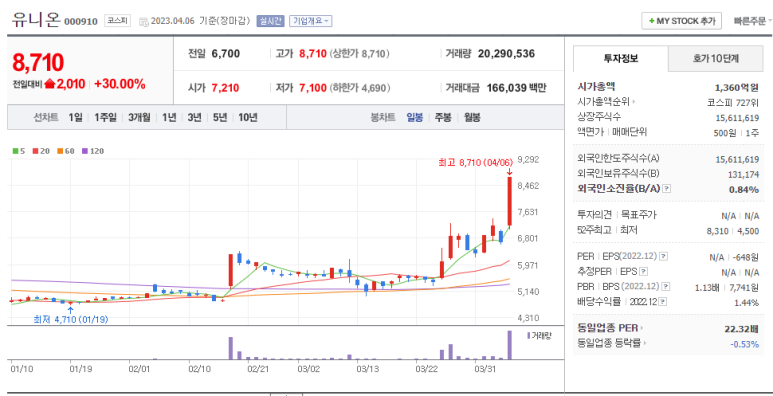Toggle the 5-day moving average legend
The height and width of the screenshot is (396, 773).
[x=19, y=151]
